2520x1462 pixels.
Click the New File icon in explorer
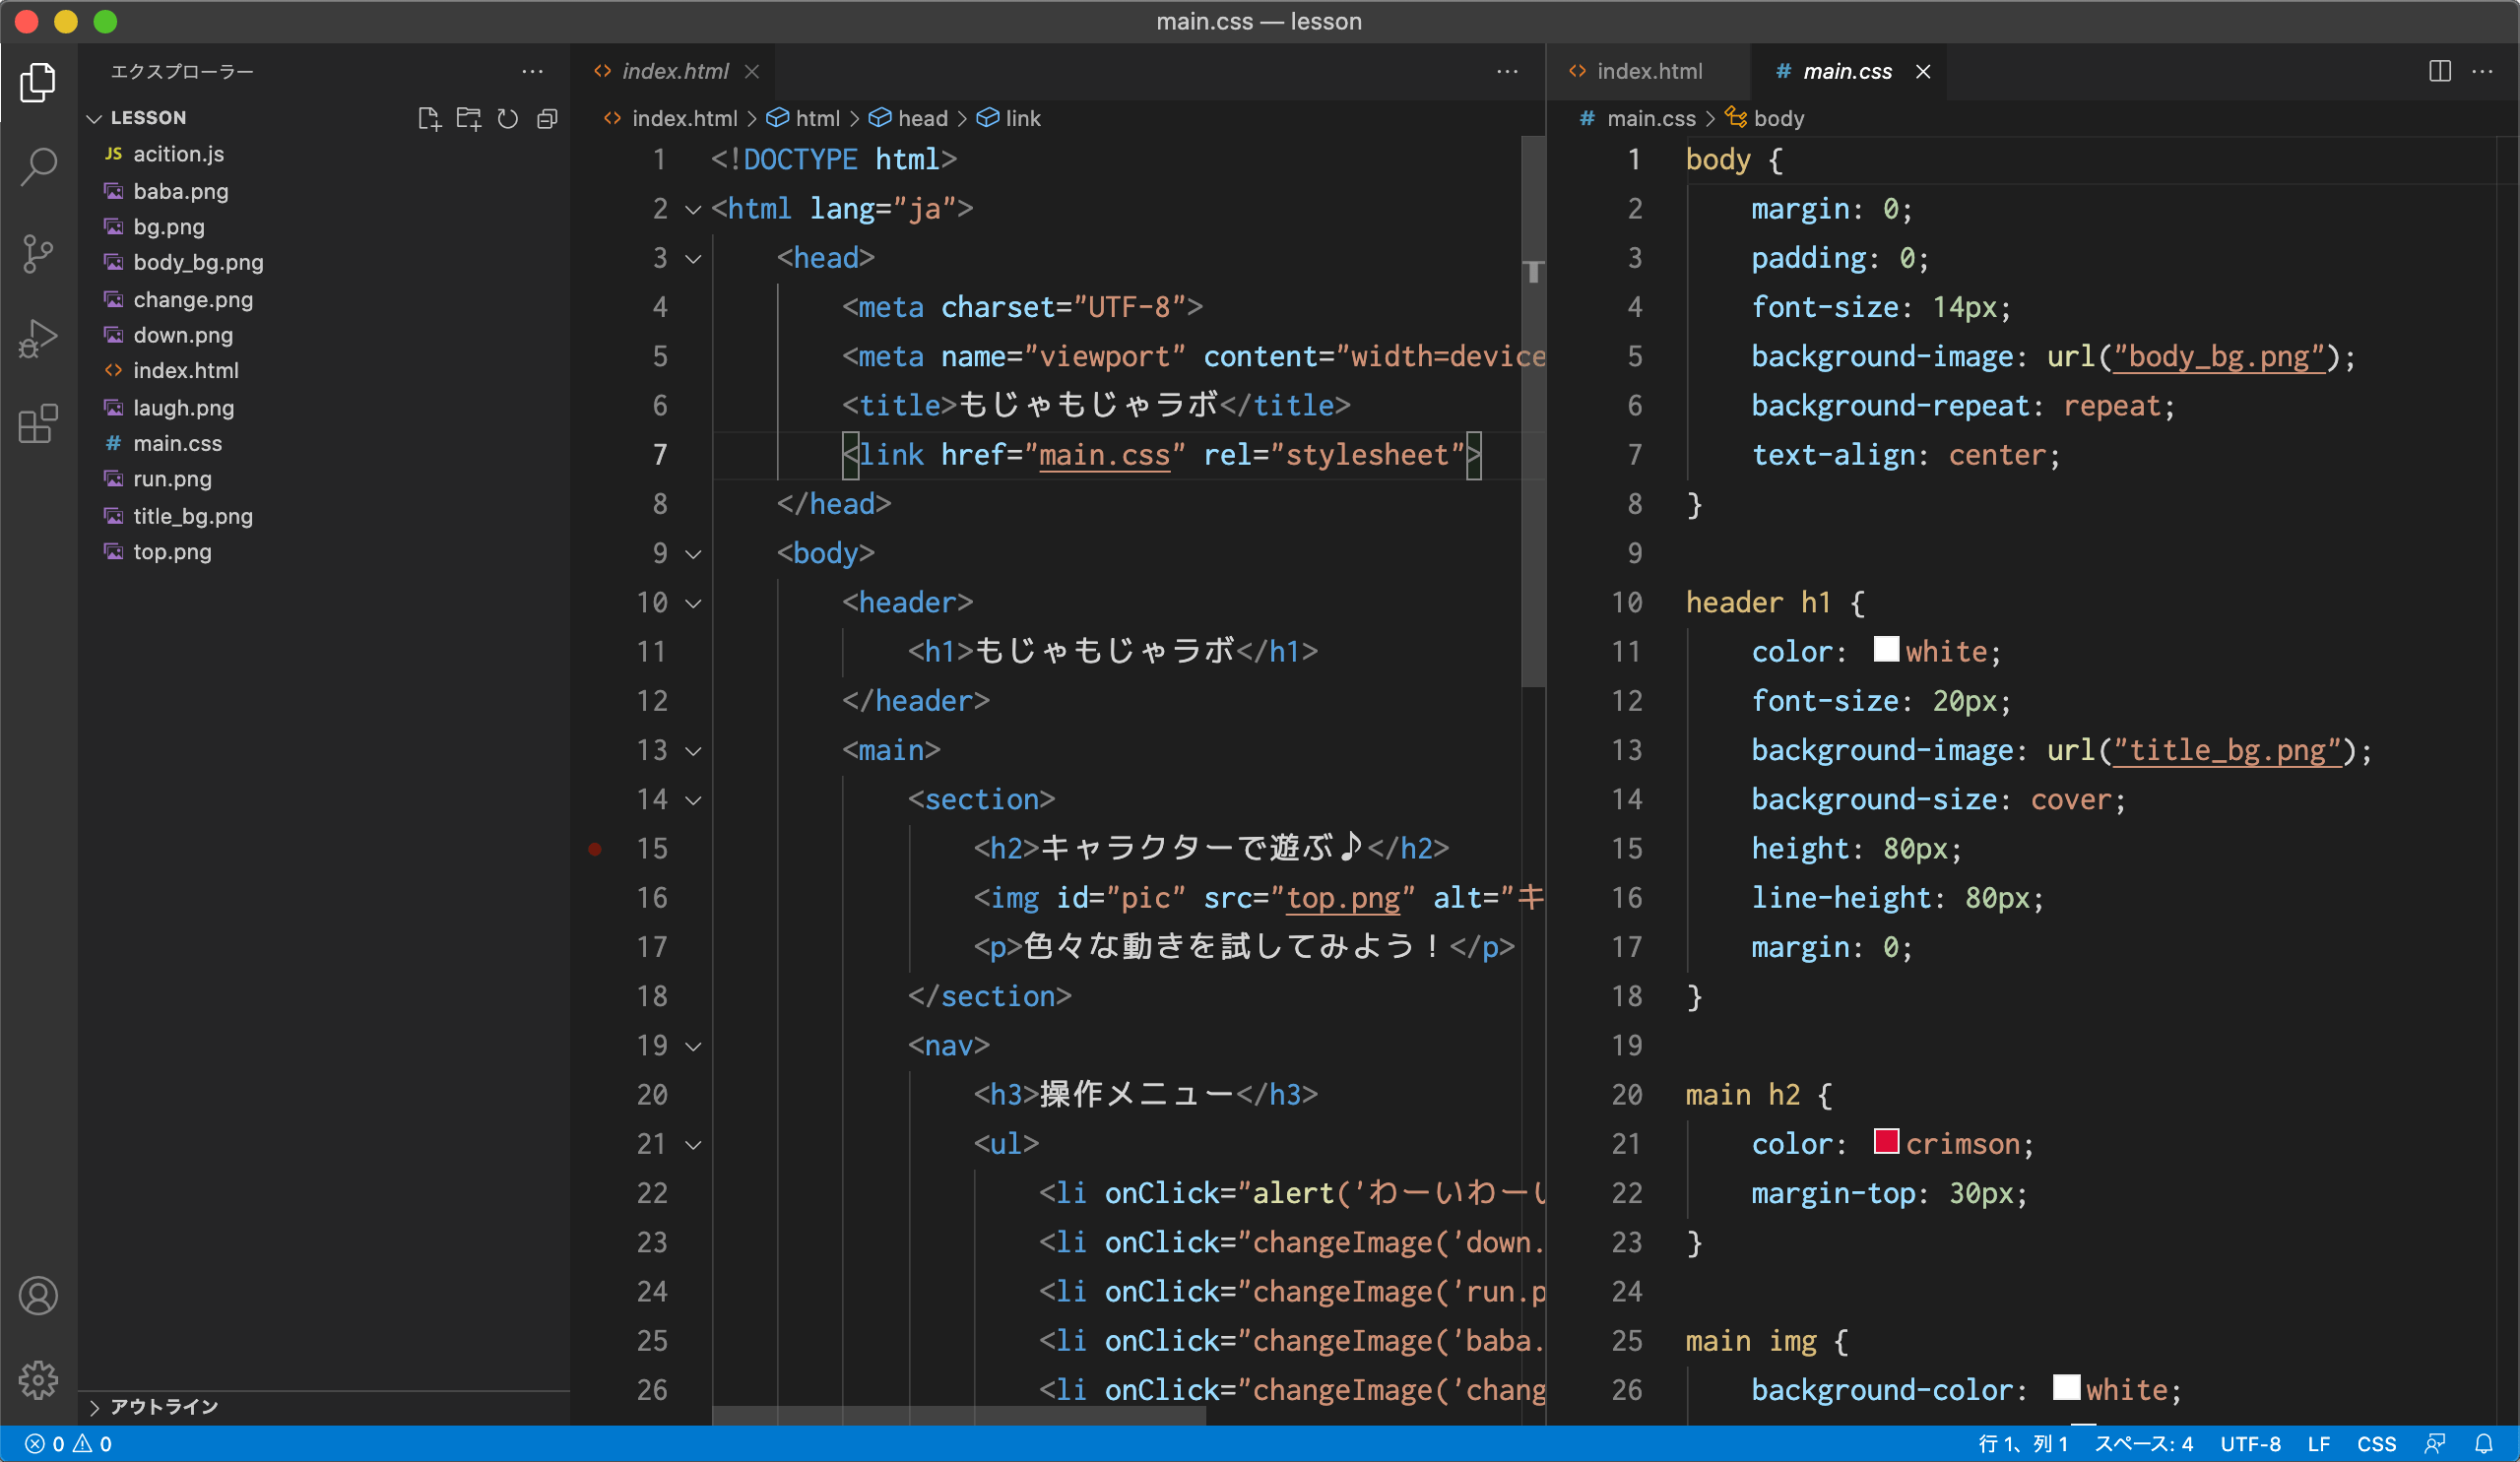click(429, 119)
